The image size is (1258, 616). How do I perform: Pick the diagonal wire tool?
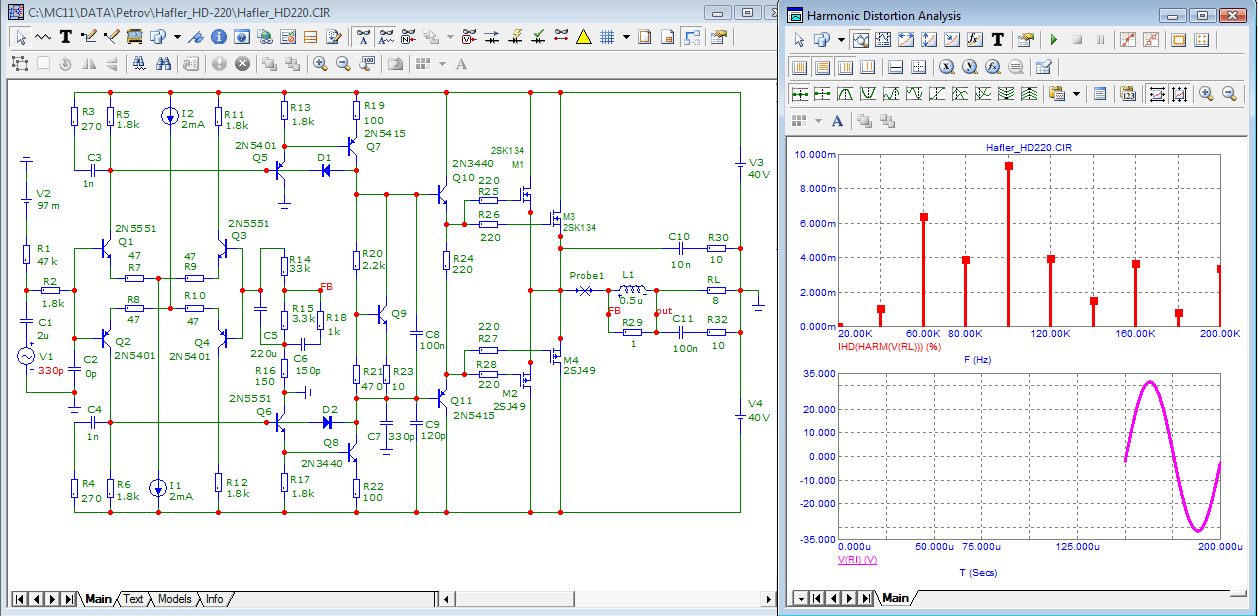[112, 37]
